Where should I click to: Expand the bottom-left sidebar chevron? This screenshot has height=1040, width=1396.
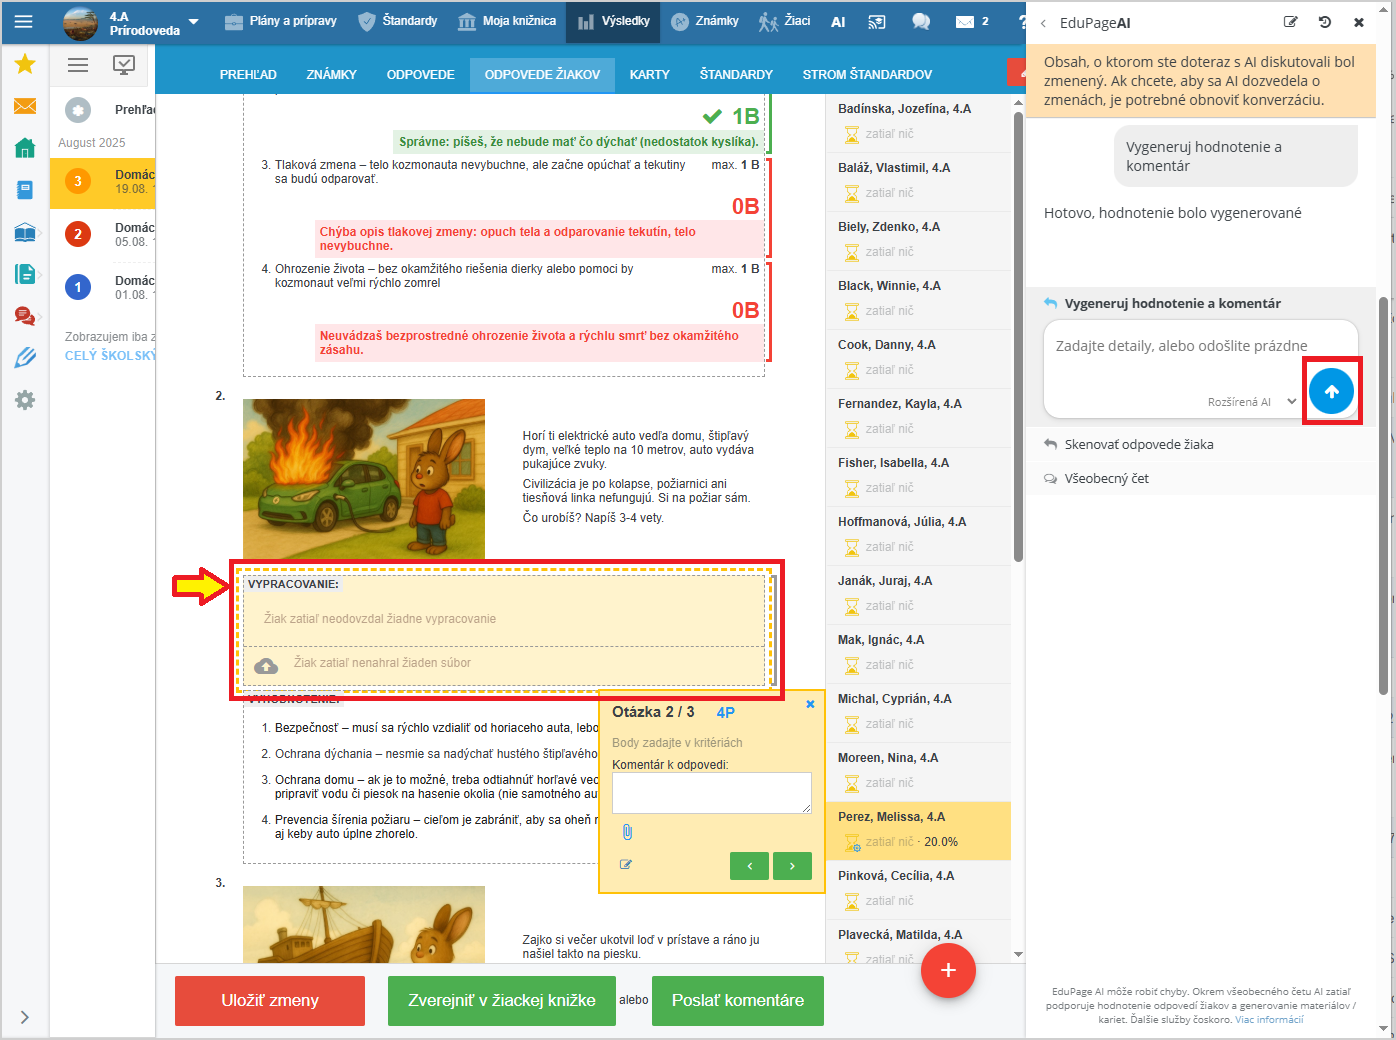pos(25,1017)
